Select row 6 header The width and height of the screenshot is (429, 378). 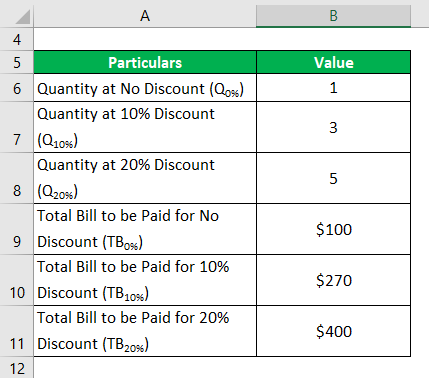coord(17,88)
